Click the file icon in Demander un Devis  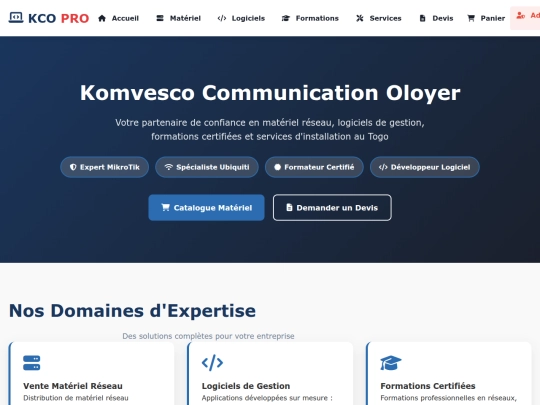(x=289, y=207)
